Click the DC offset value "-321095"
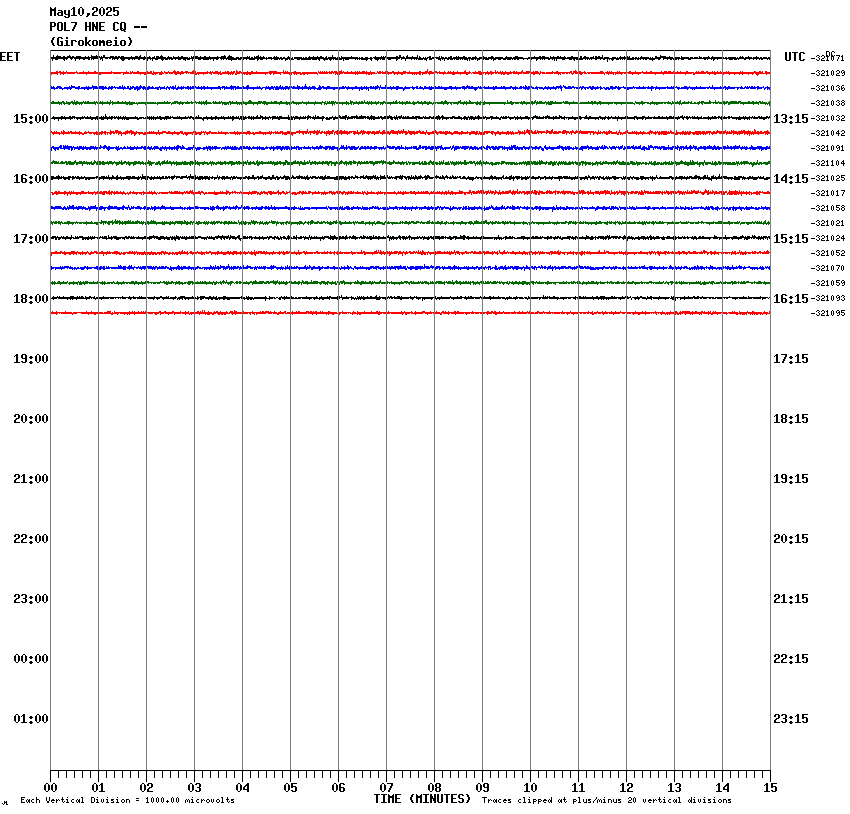Image resolution: width=850 pixels, height=814 pixels. pos(828,313)
